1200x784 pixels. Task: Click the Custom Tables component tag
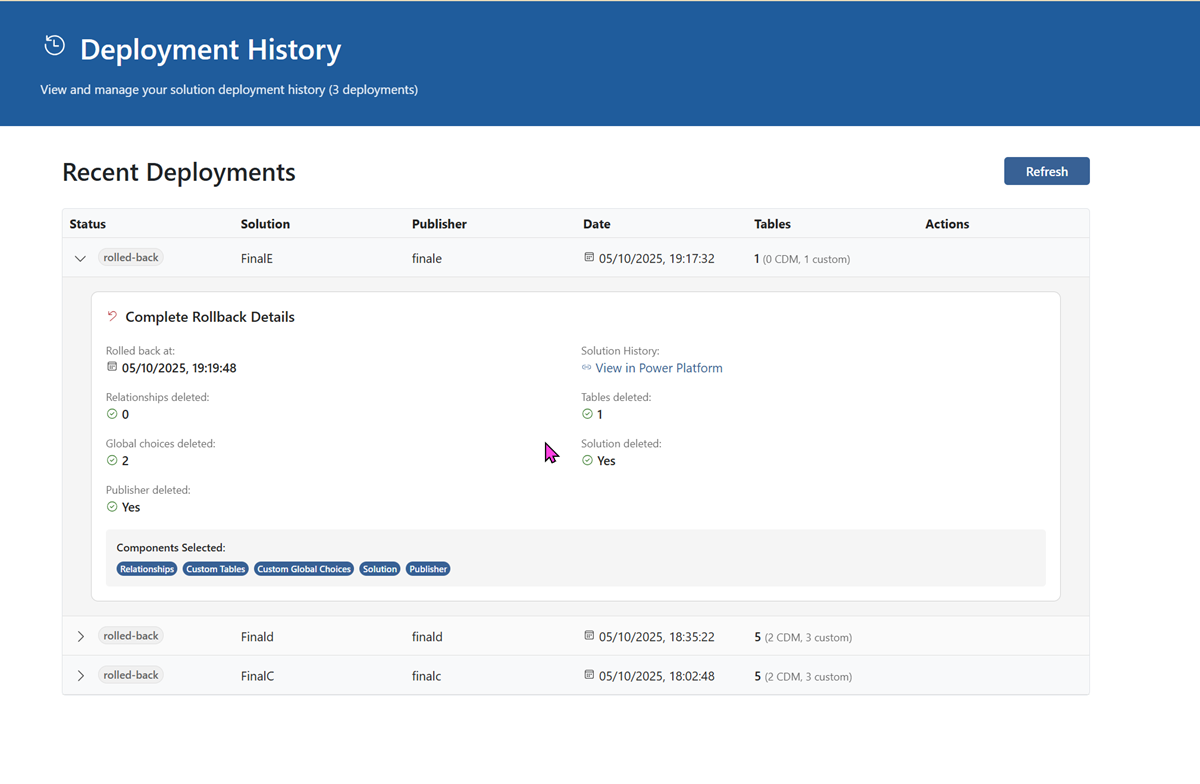coord(216,569)
